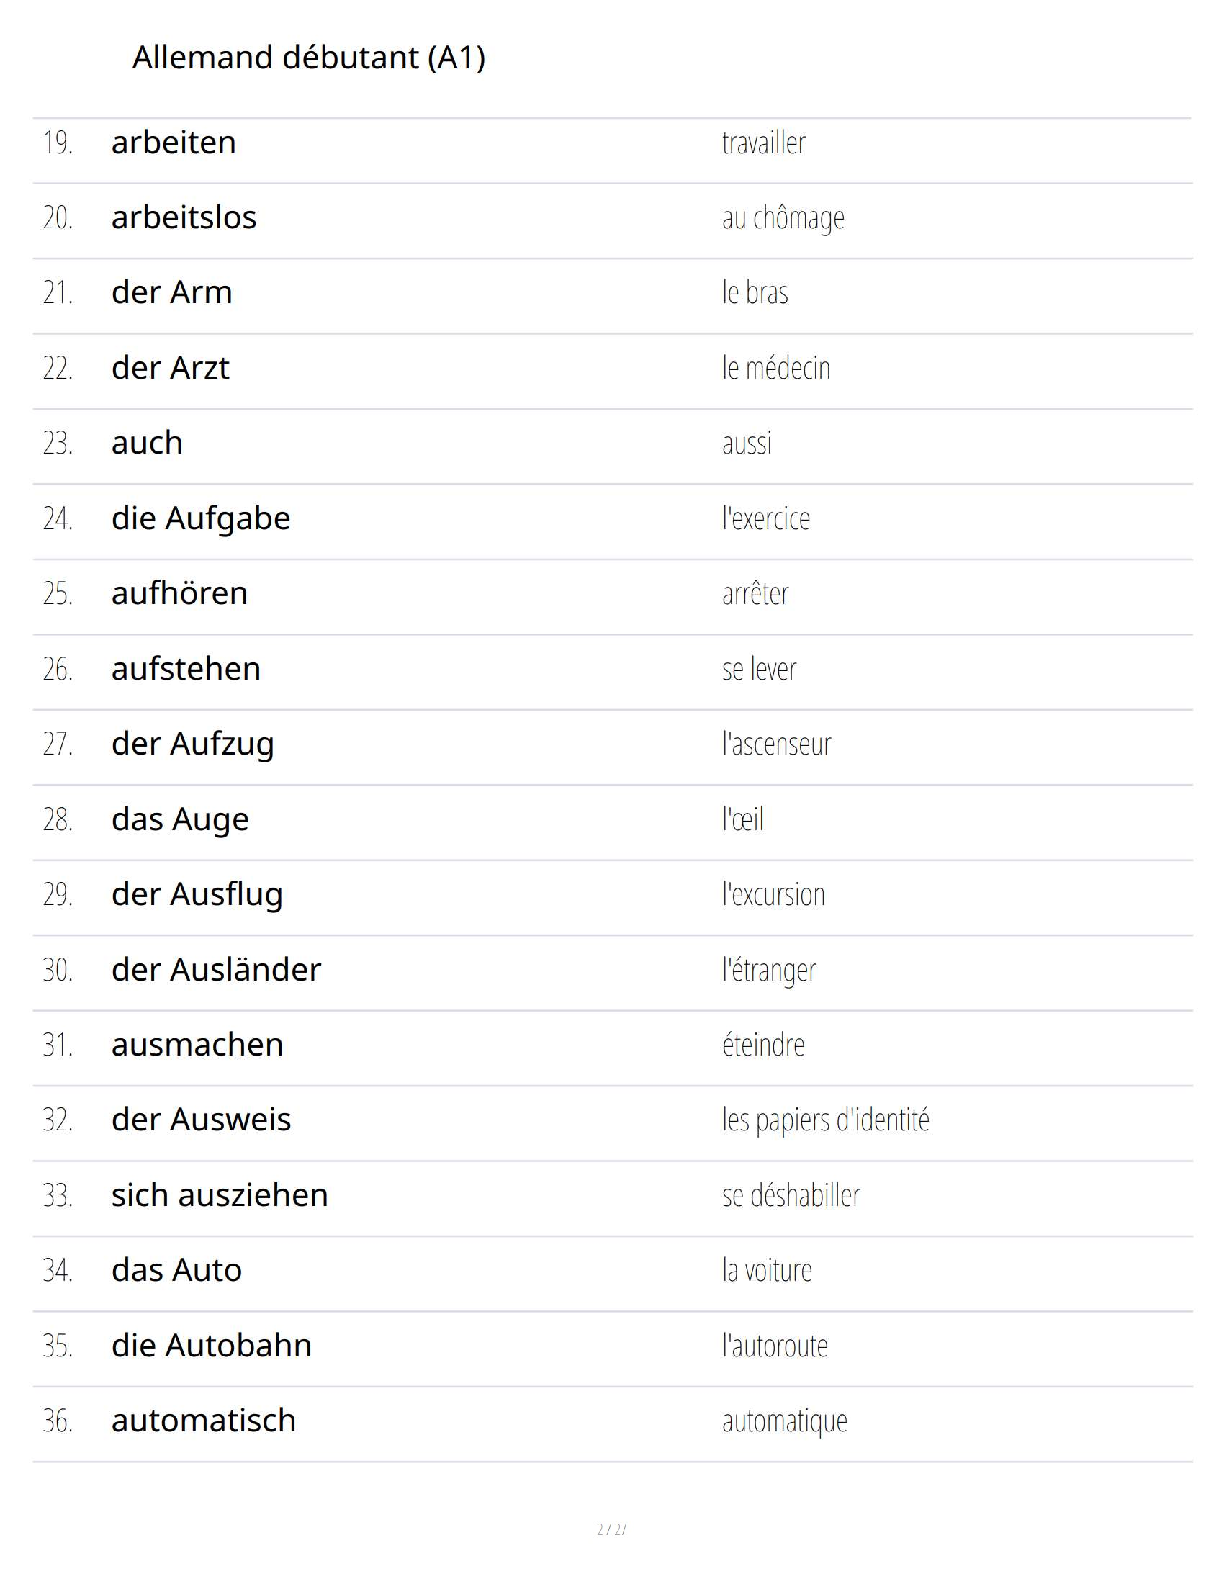
Task: Click the 'Allemand débutant (A1)' page title
Action: (x=309, y=57)
